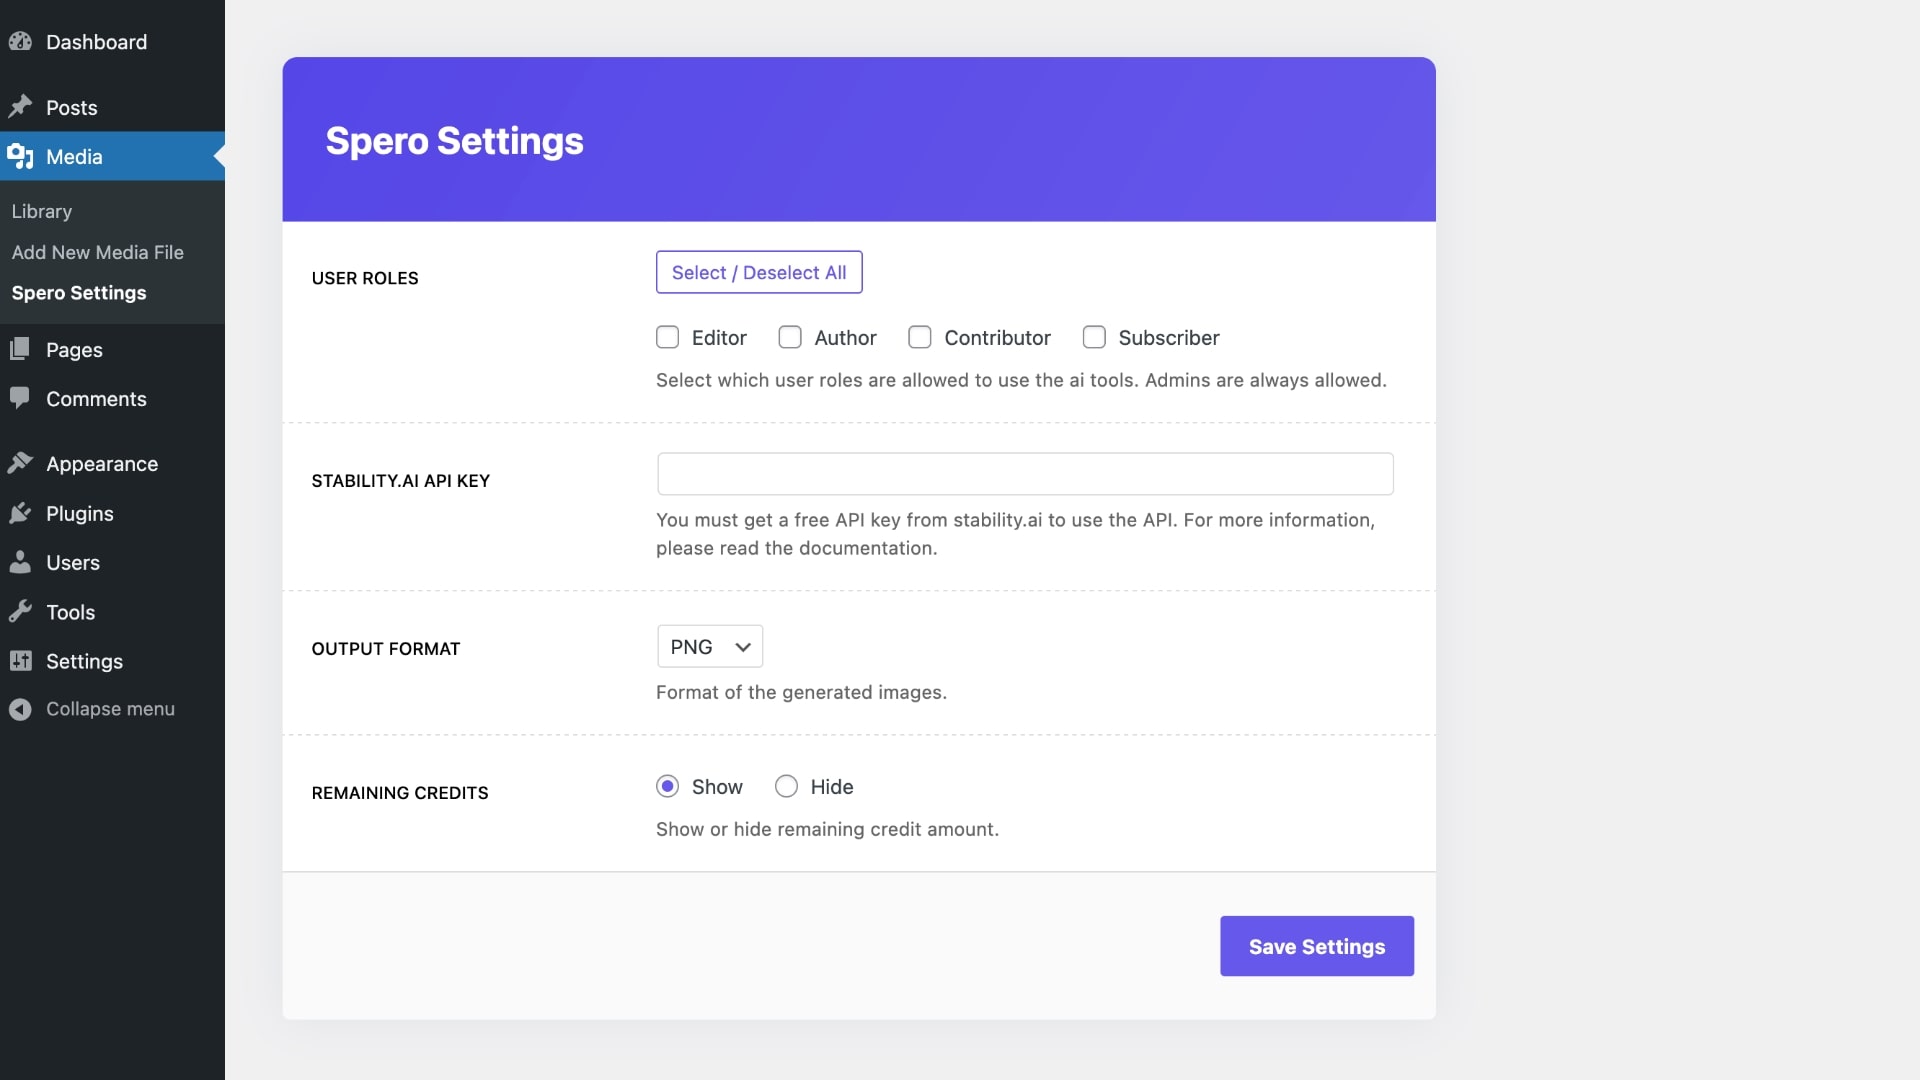The height and width of the screenshot is (1080, 1920).
Task: Open the Media Library submenu item
Action: [42, 211]
